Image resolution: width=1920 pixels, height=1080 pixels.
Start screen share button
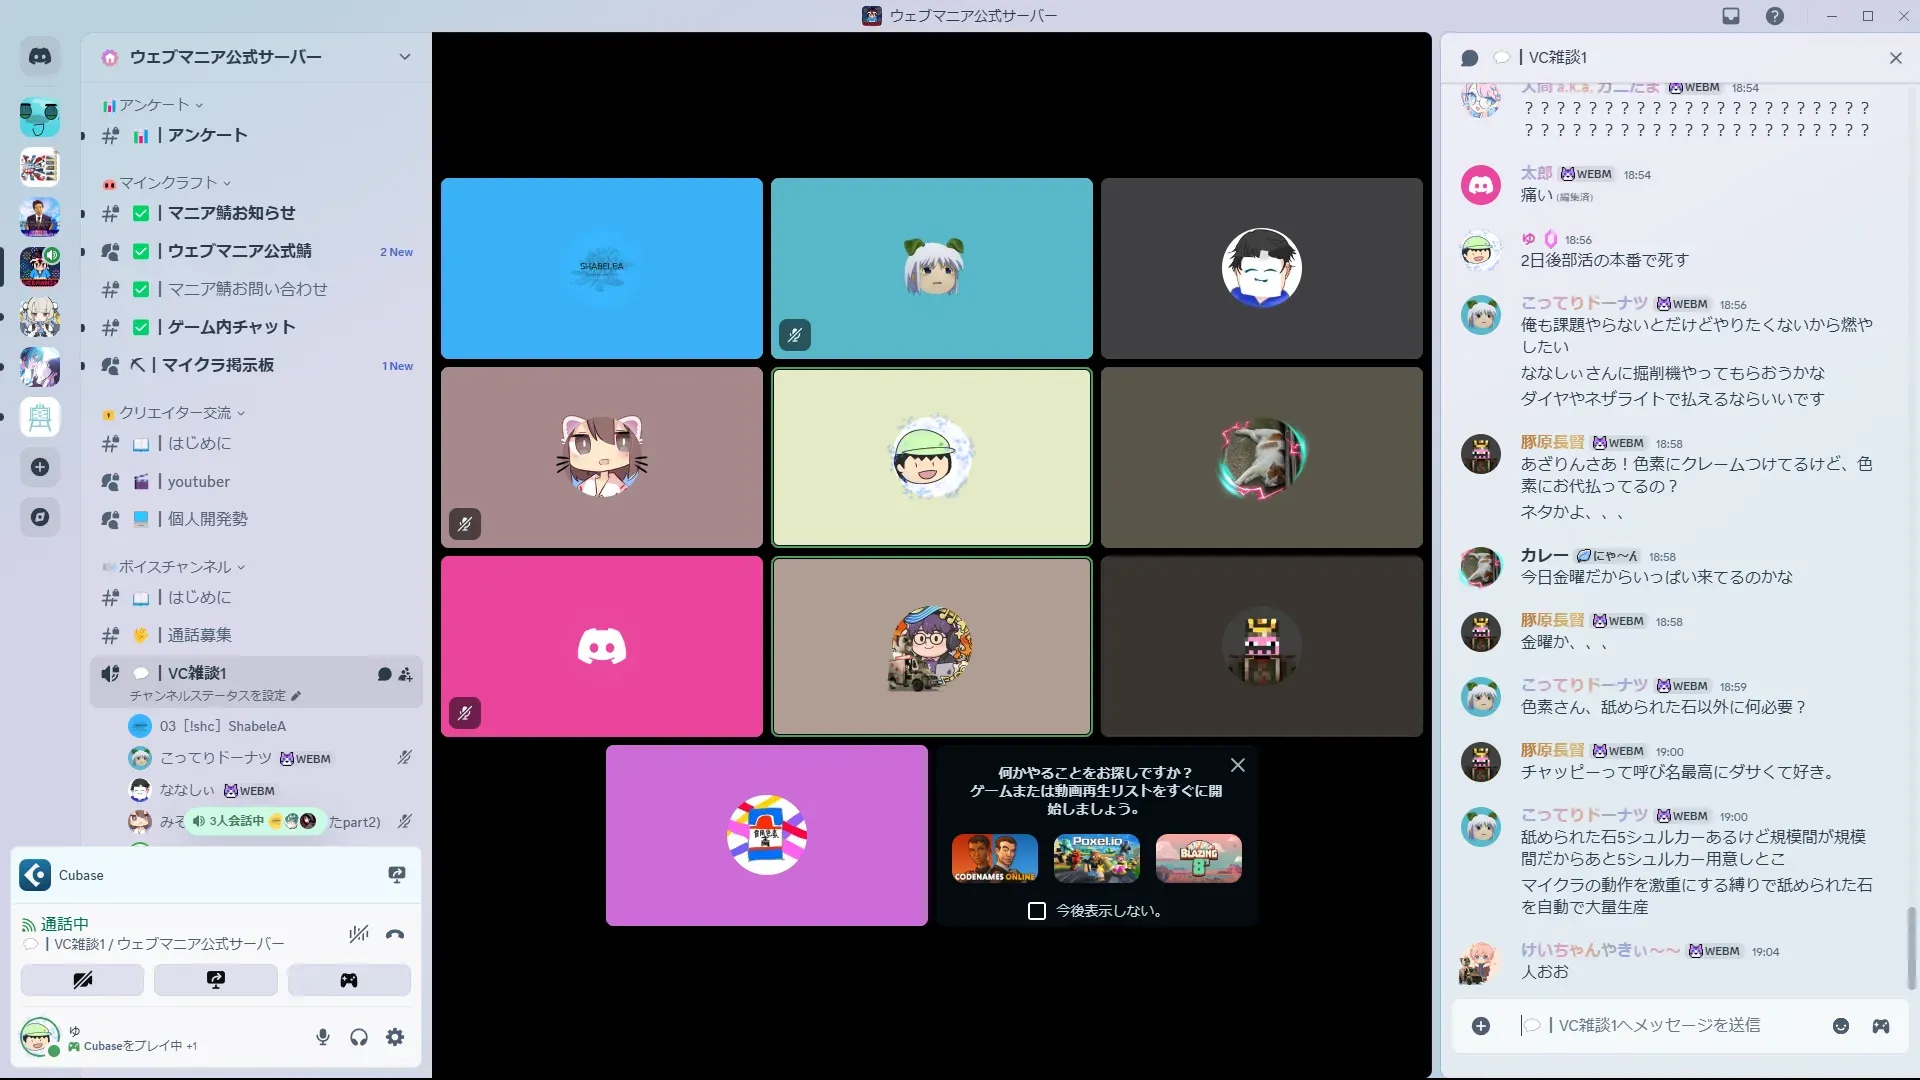pos(215,980)
